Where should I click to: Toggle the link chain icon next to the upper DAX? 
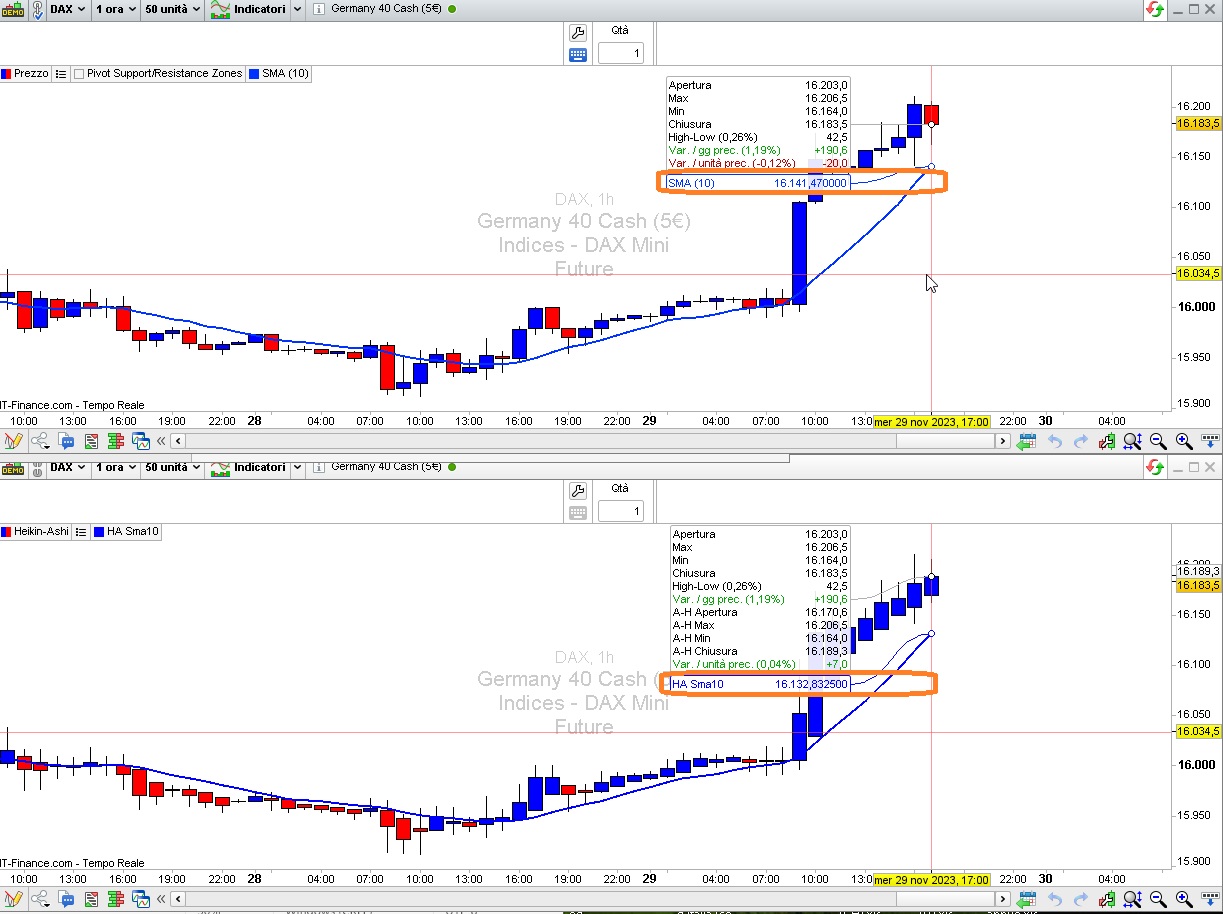(37, 9)
